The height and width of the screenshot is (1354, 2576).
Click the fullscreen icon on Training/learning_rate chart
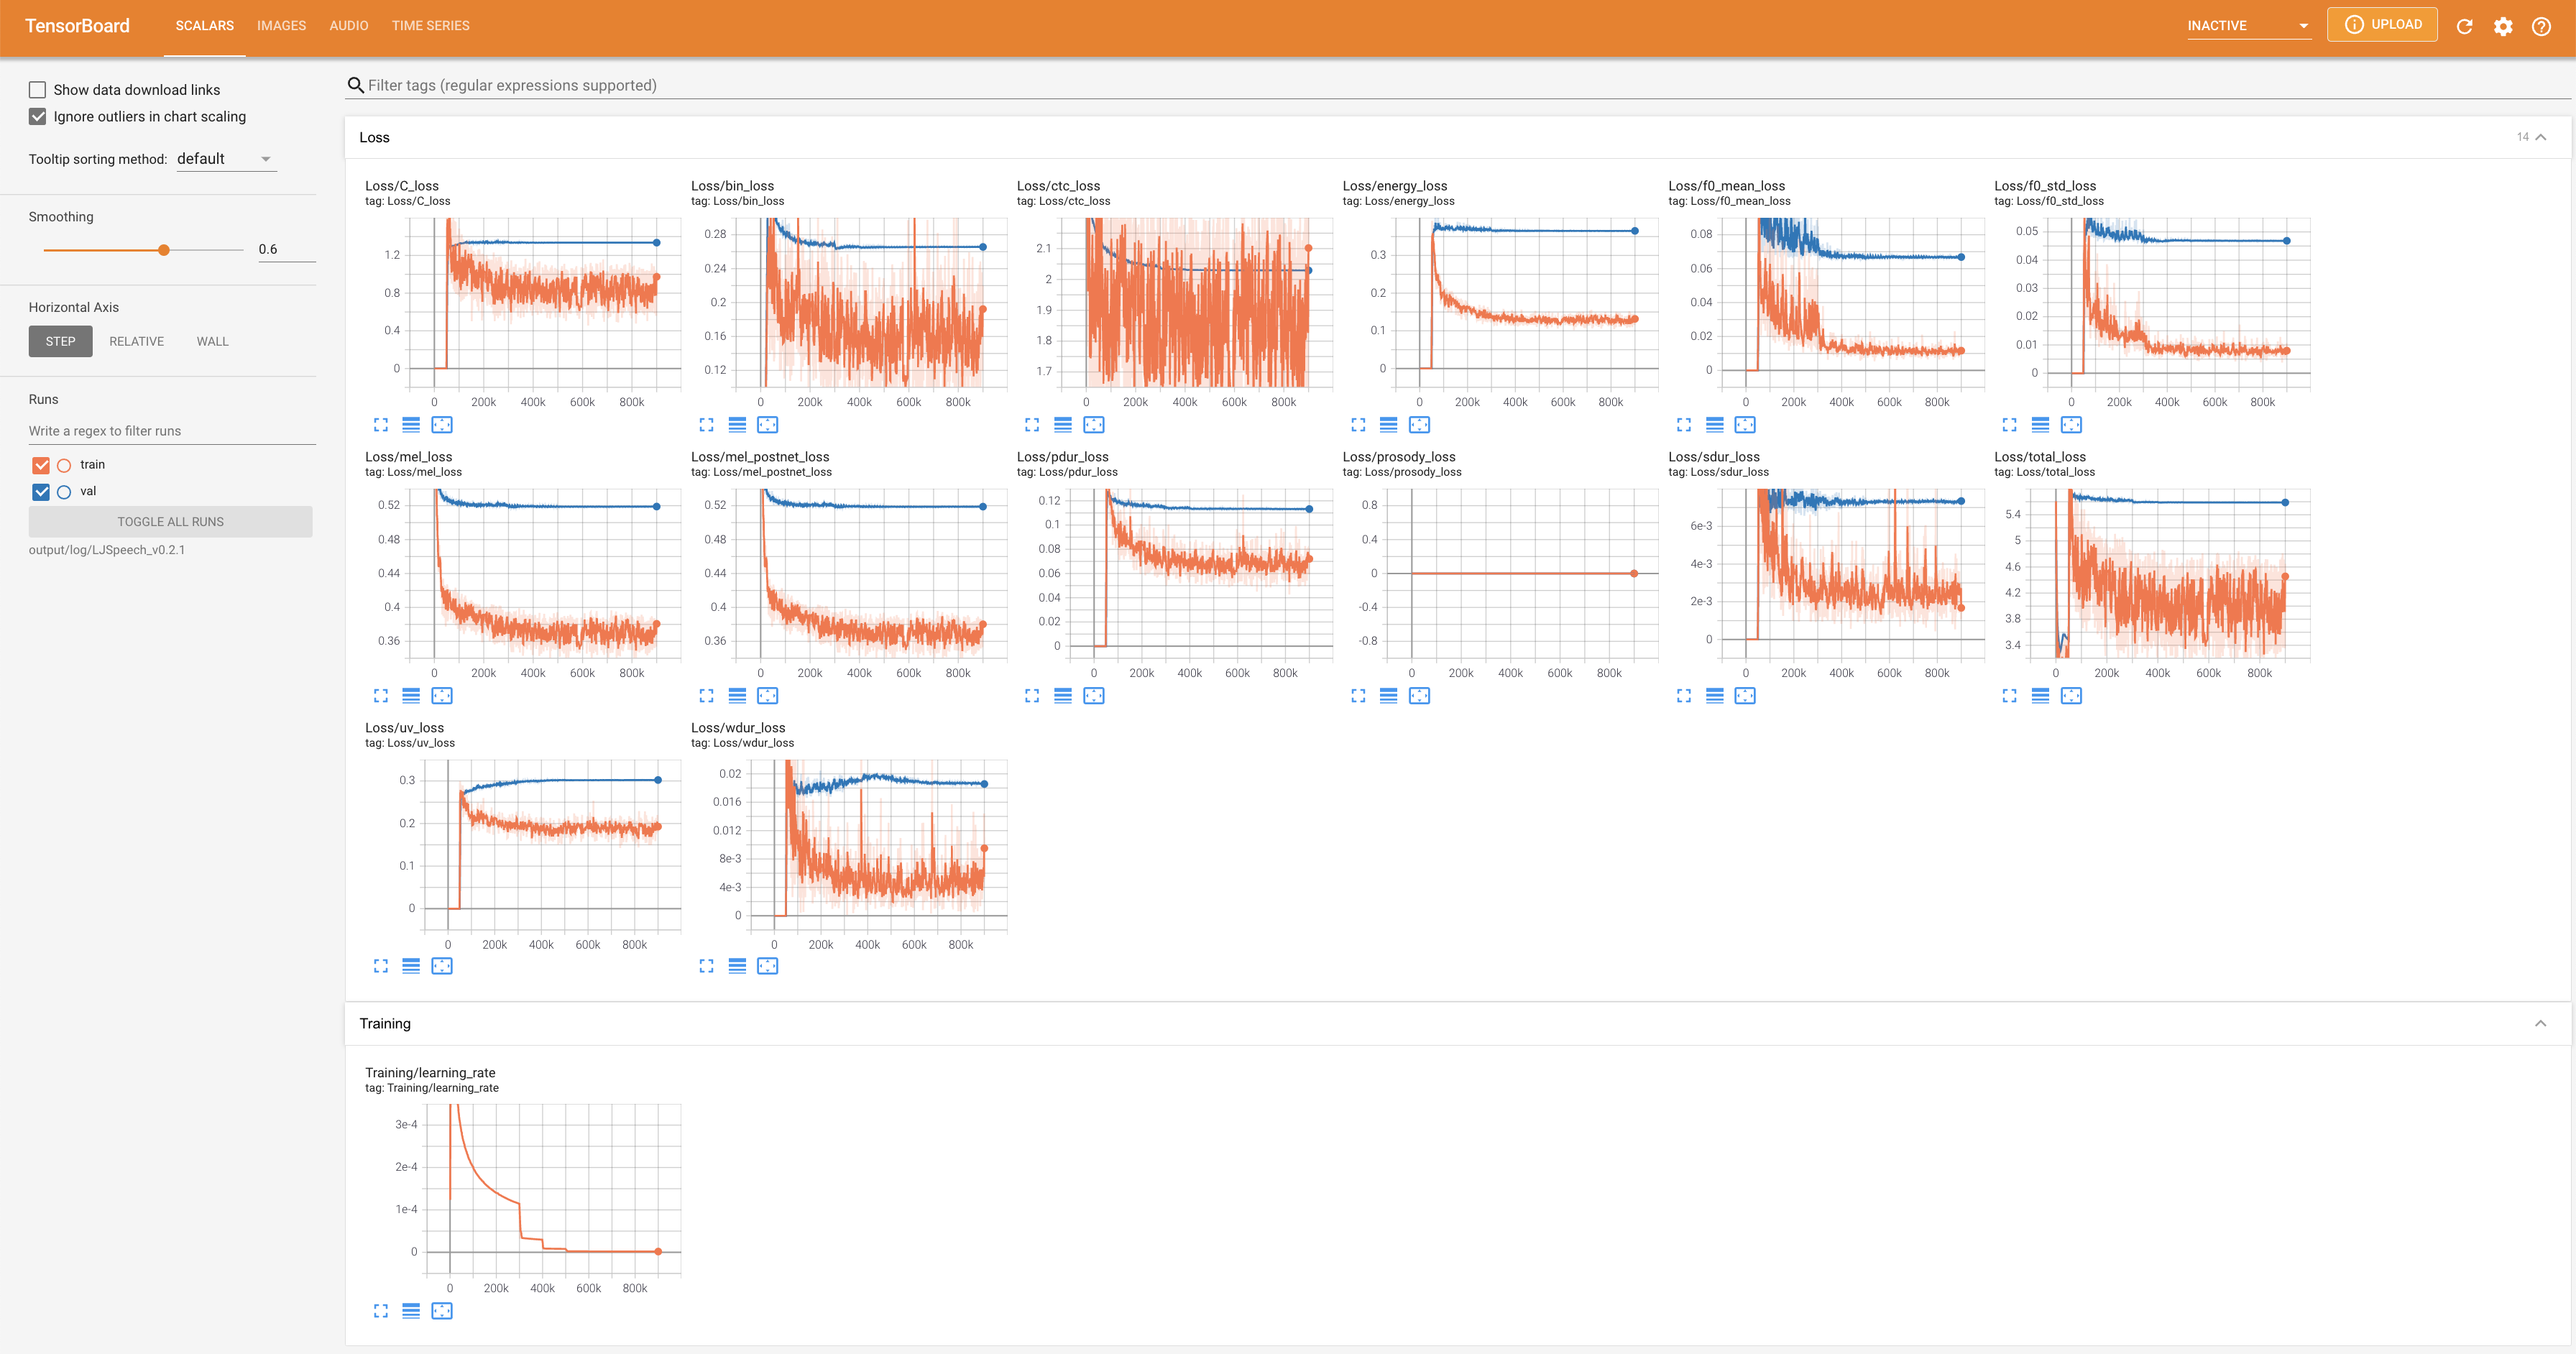382,1312
